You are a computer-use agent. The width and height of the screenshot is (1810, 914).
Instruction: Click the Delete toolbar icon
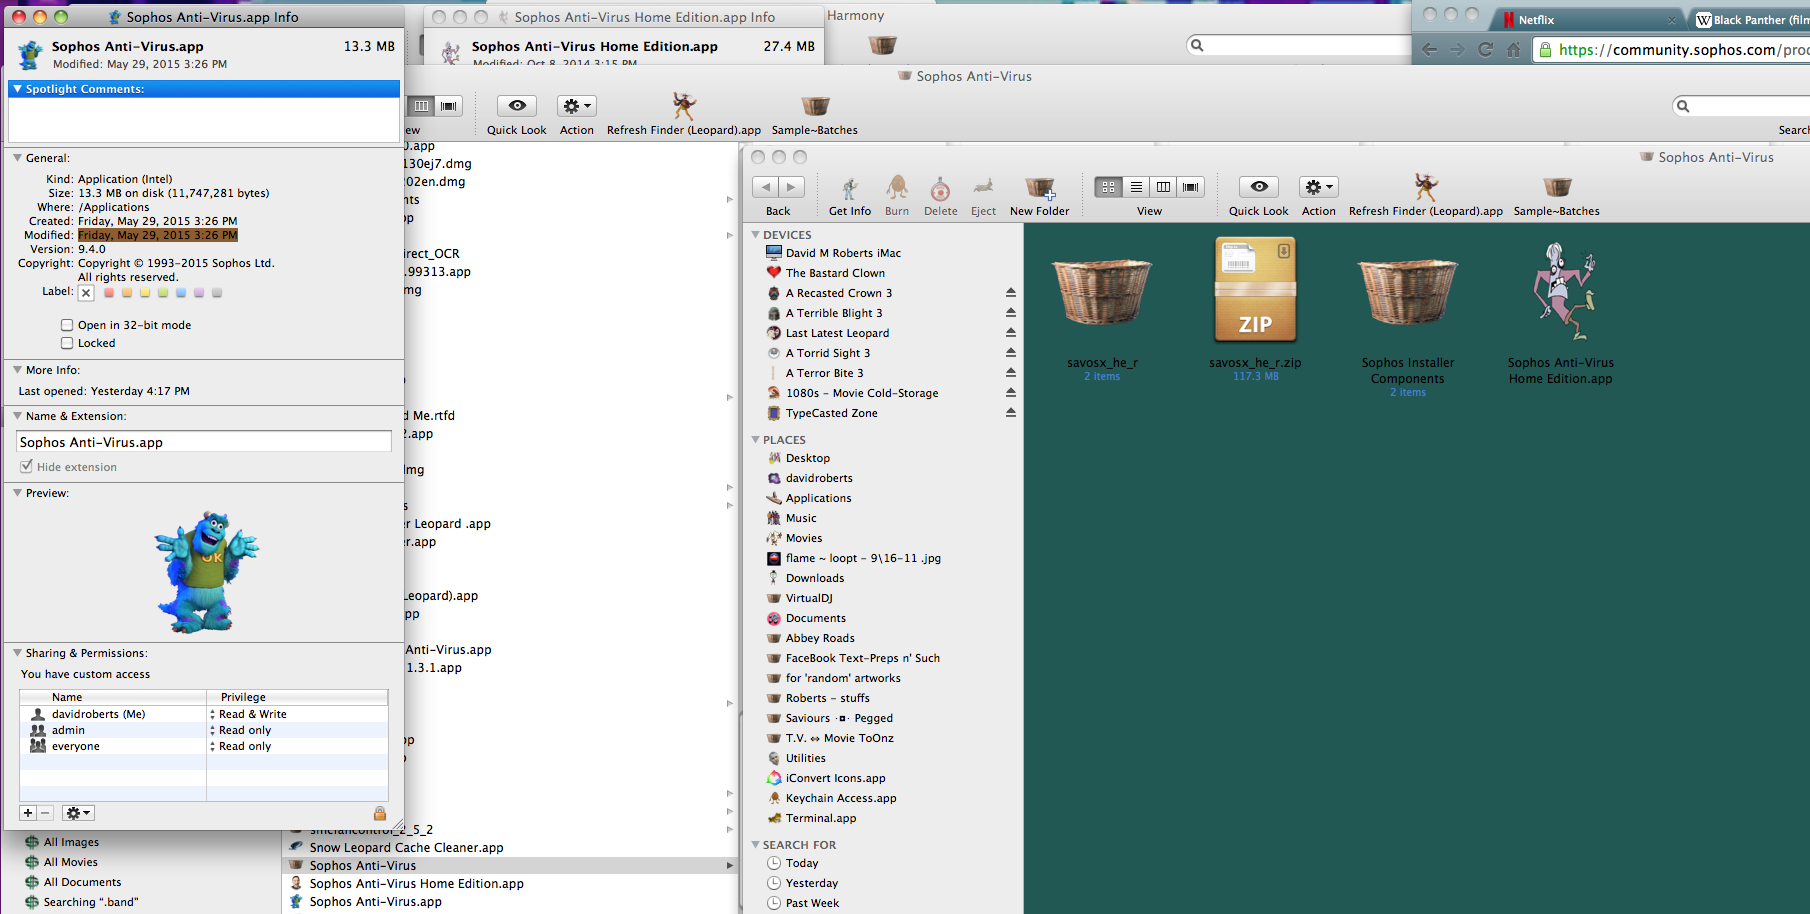pos(940,188)
